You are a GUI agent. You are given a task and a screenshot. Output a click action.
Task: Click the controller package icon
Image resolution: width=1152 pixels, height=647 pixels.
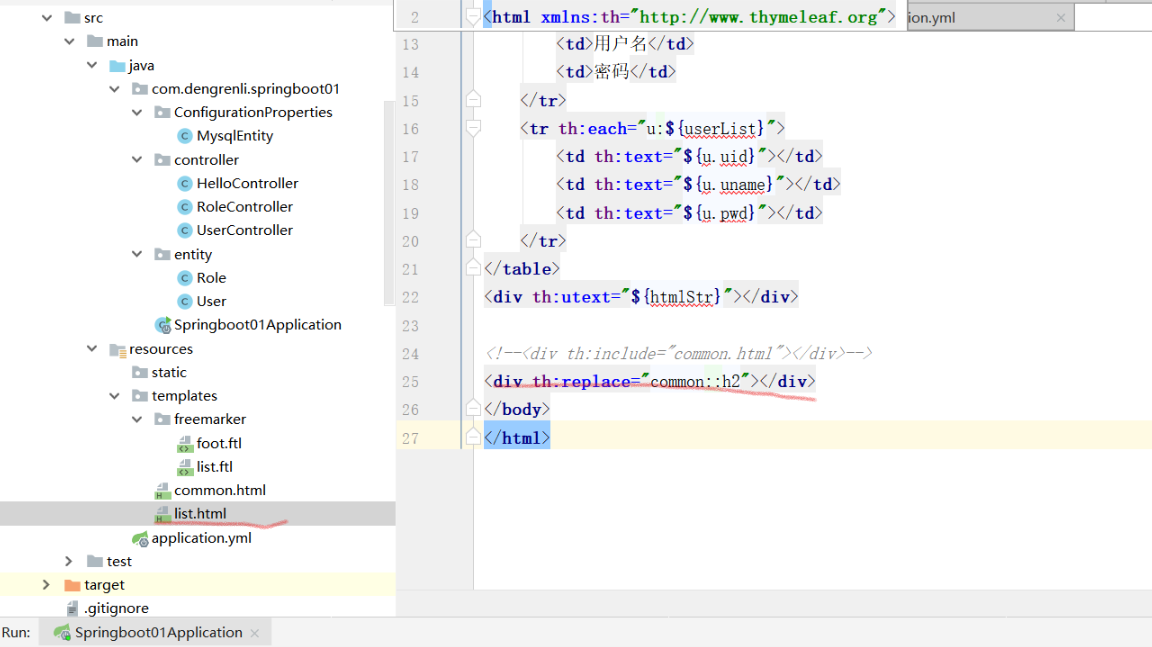click(x=162, y=159)
